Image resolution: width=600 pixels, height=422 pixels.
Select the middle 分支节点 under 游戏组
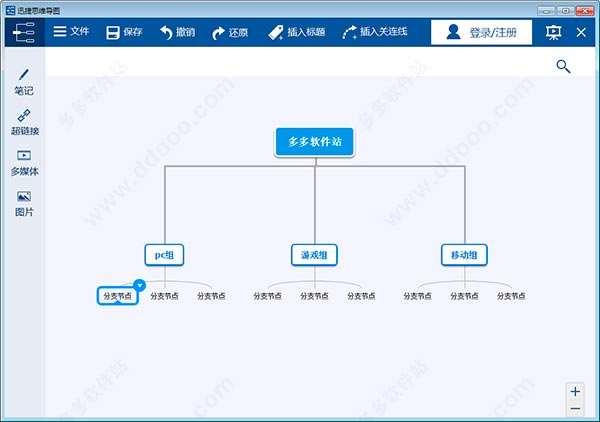coord(314,296)
